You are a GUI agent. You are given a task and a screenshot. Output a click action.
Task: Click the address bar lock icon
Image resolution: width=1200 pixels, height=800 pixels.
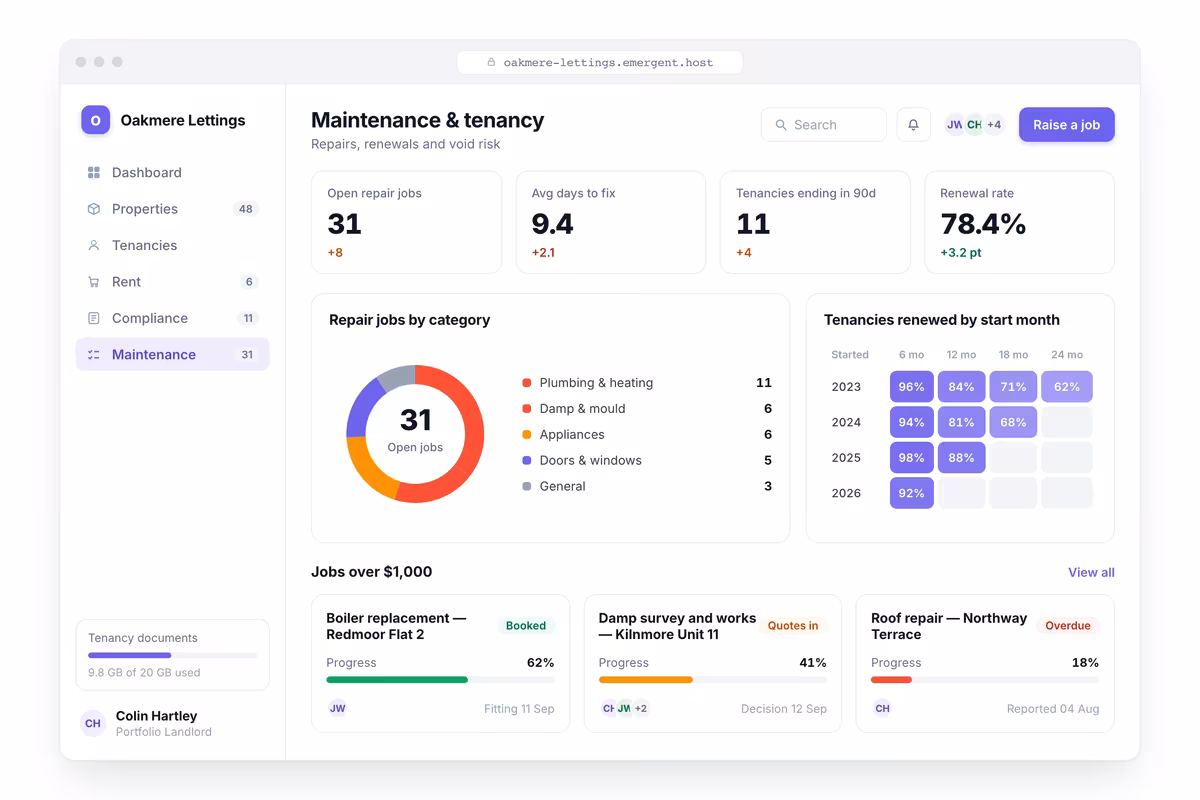point(491,62)
